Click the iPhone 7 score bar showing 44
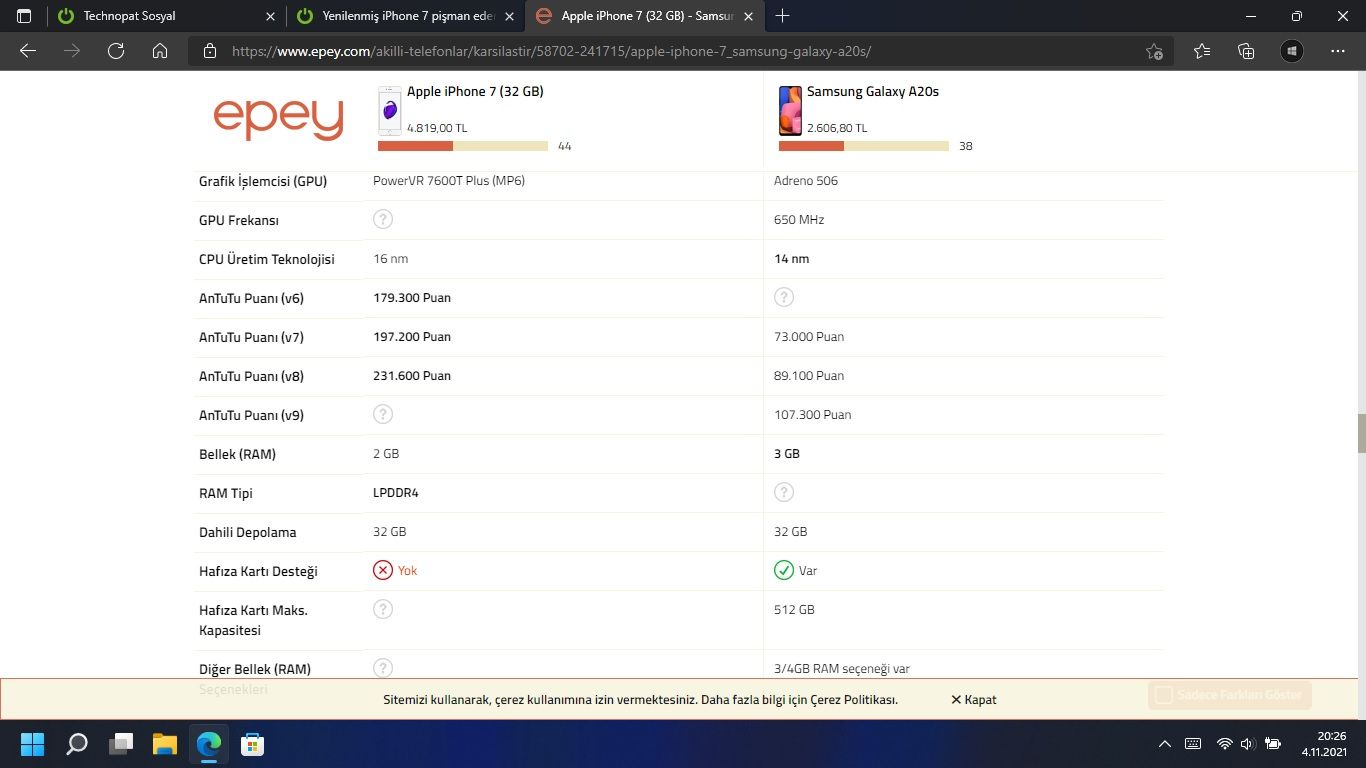 [x=463, y=146]
